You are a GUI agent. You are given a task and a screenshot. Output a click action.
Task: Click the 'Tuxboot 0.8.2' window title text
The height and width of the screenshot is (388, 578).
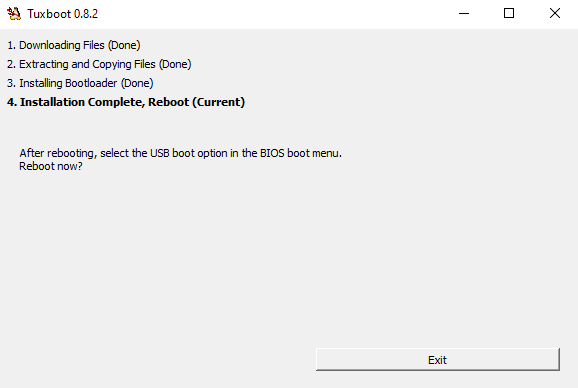point(63,14)
